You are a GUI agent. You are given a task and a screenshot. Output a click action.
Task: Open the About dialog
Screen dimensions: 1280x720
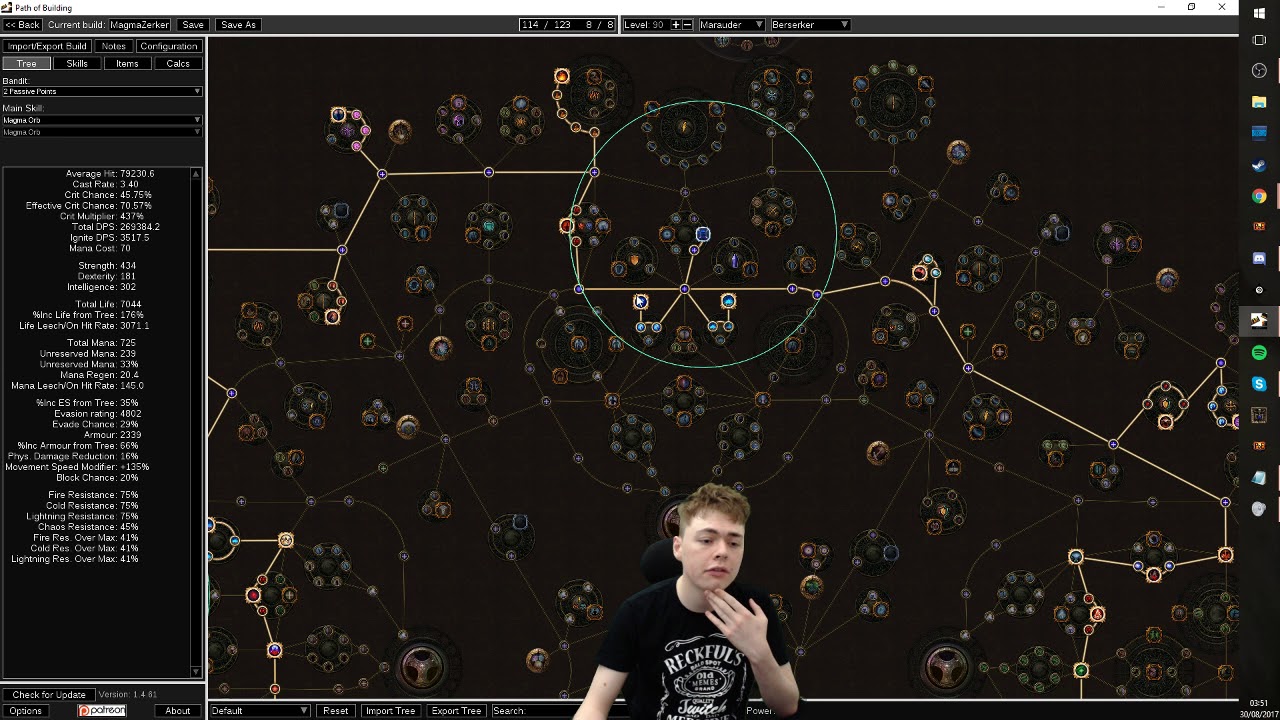pos(177,711)
